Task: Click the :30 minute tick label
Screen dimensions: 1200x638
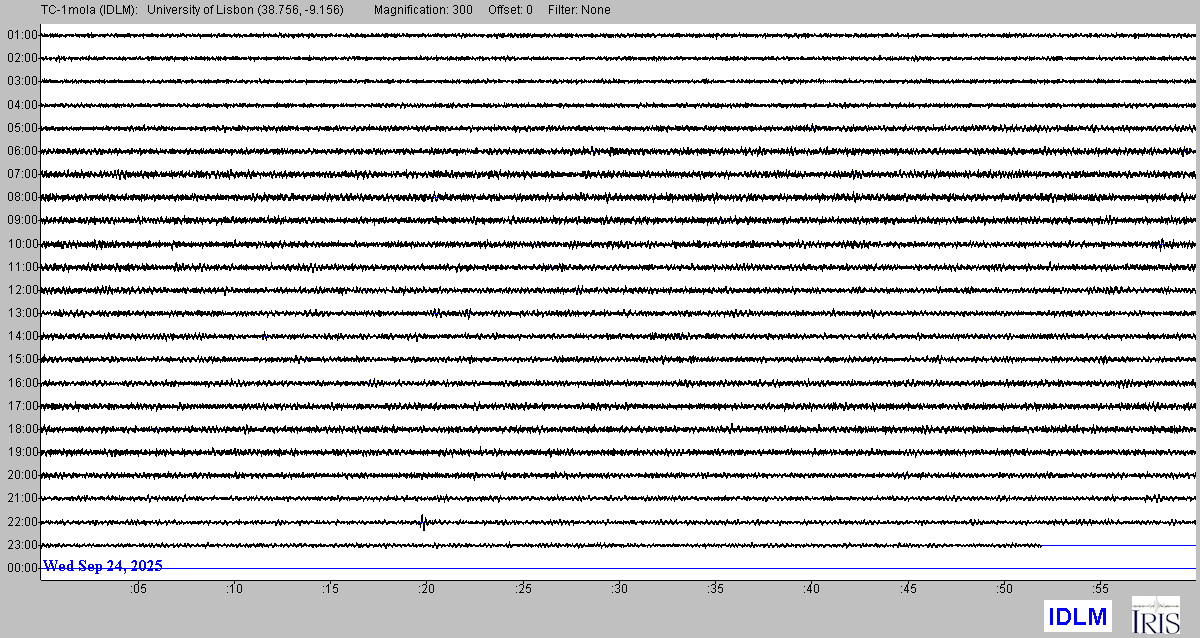Action: [x=619, y=589]
